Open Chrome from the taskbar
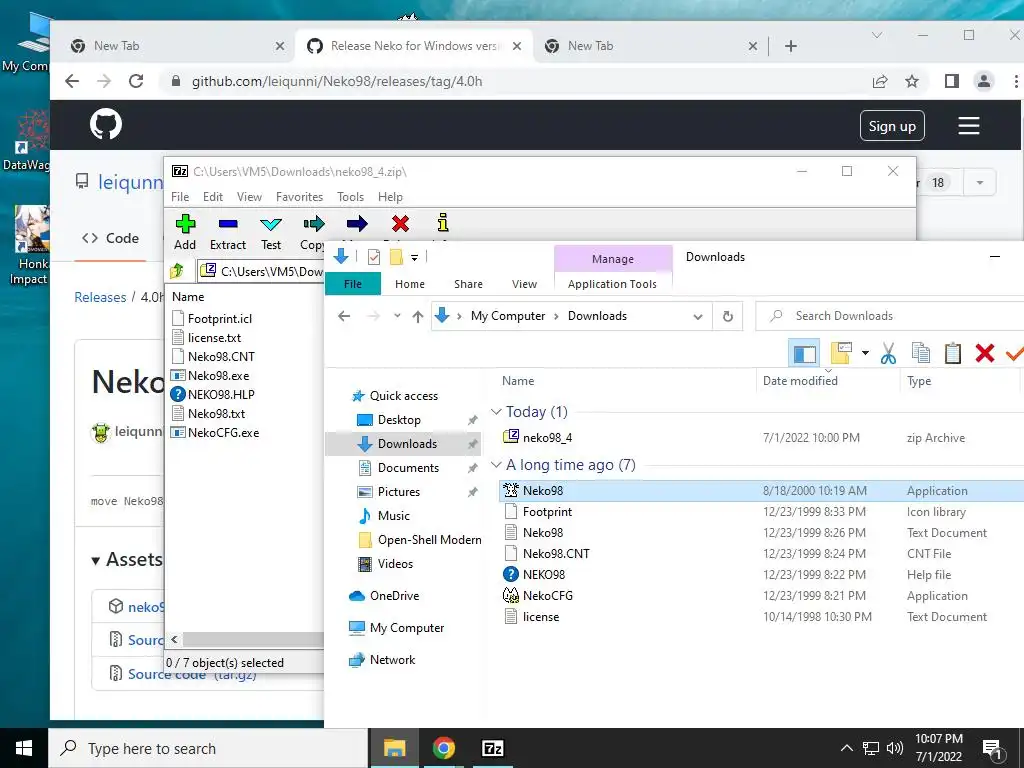 [443, 748]
